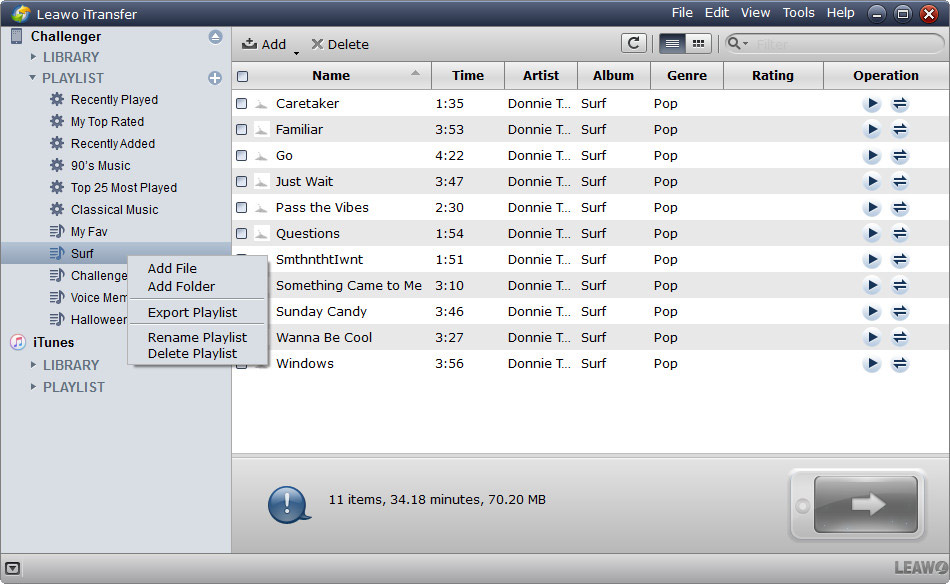Click the refresh icon in toolbar
Viewport: 950px width, 584px height.
[633, 43]
